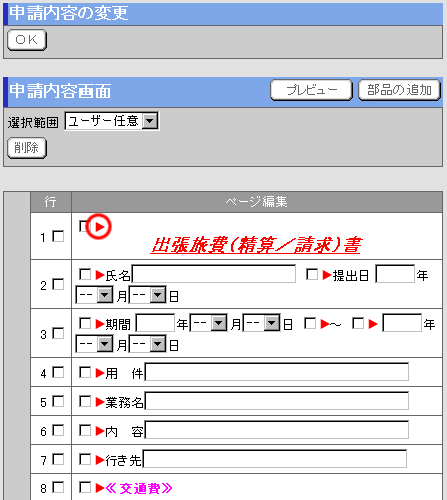
Task: Click the circled red arrow in row 1
Action: click(x=100, y=227)
